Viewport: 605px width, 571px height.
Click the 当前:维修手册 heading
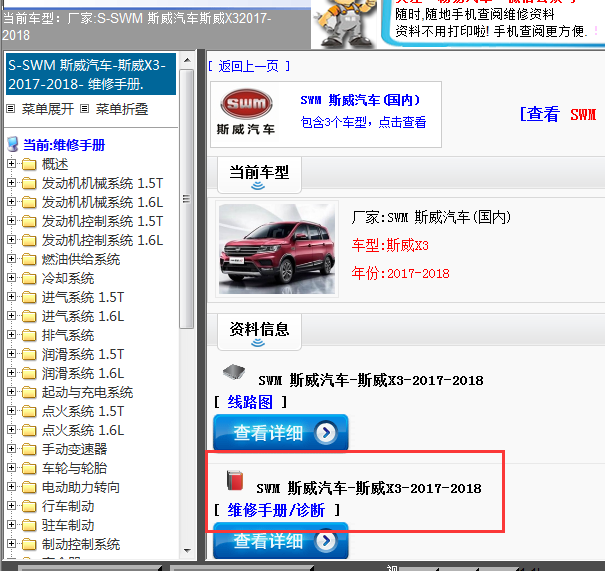(64, 145)
